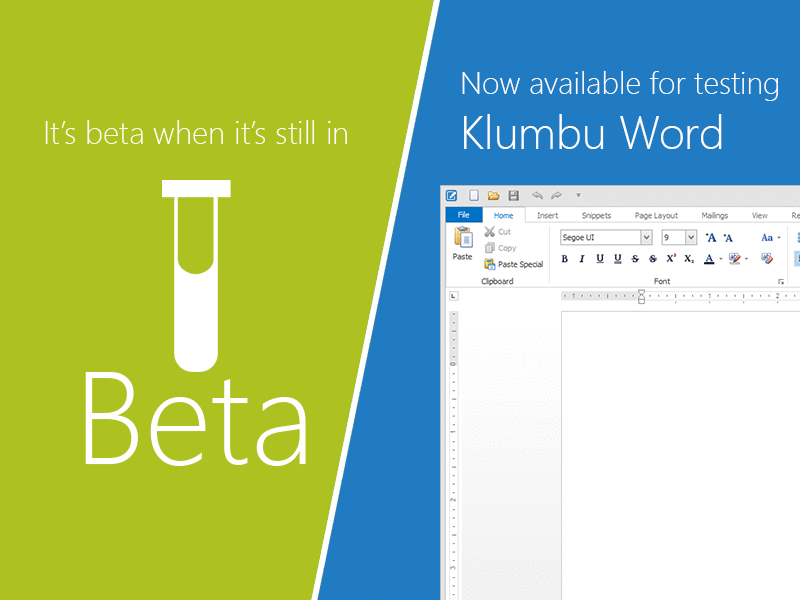Click the indent marker on horizontal ruler
Viewport: 800px width, 600px height.
pyautogui.click(x=641, y=296)
